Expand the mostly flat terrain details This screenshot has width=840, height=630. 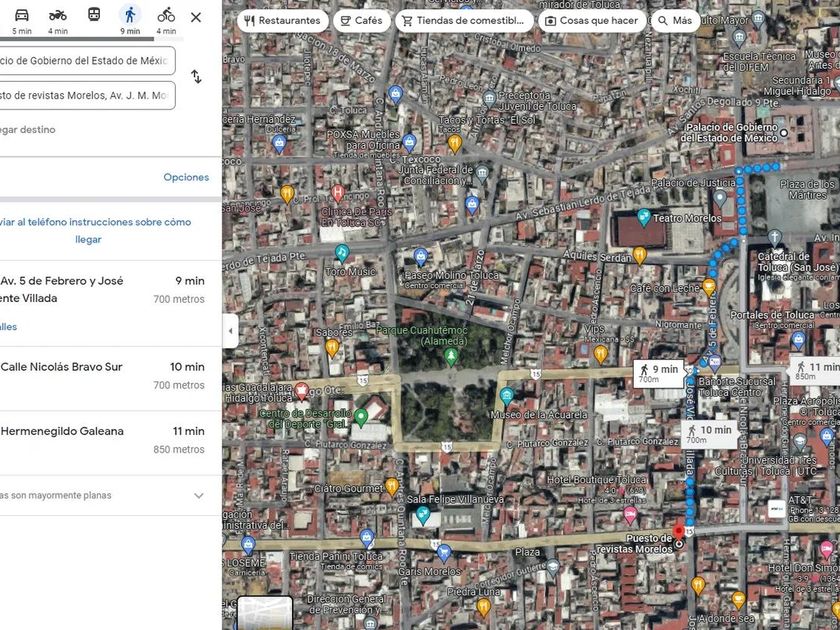[x=198, y=496]
